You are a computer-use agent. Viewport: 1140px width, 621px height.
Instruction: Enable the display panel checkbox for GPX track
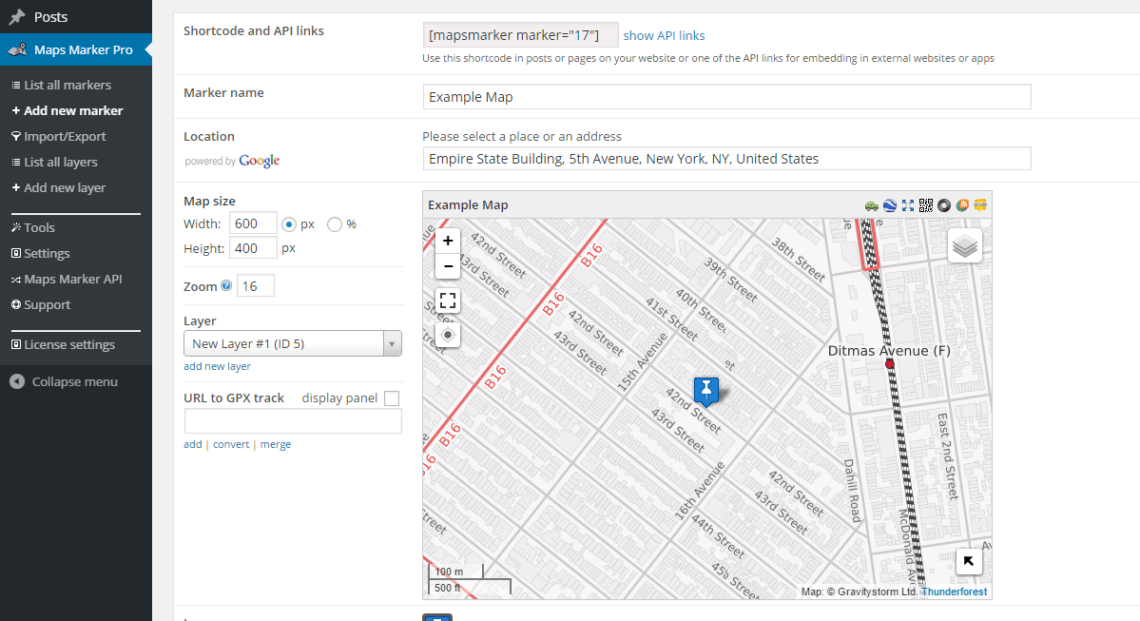pos(391,398)
